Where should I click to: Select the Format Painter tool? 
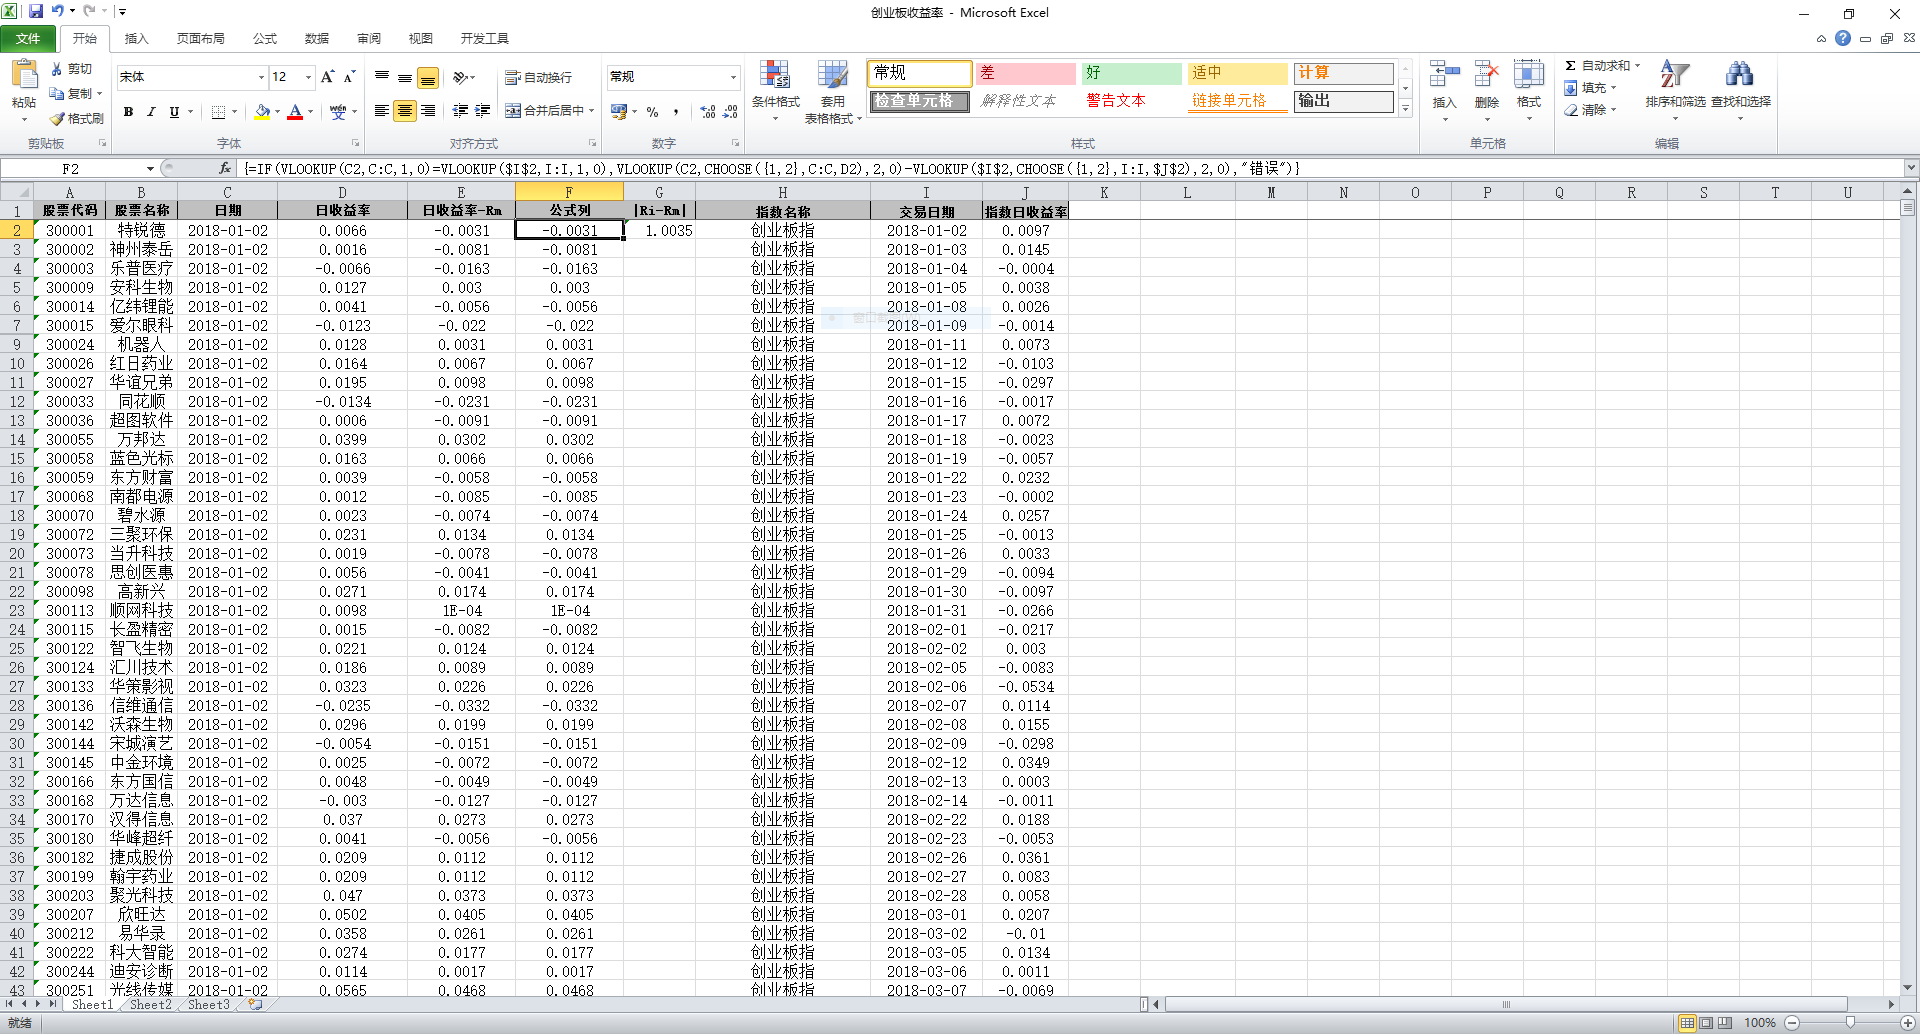[77, 118]
